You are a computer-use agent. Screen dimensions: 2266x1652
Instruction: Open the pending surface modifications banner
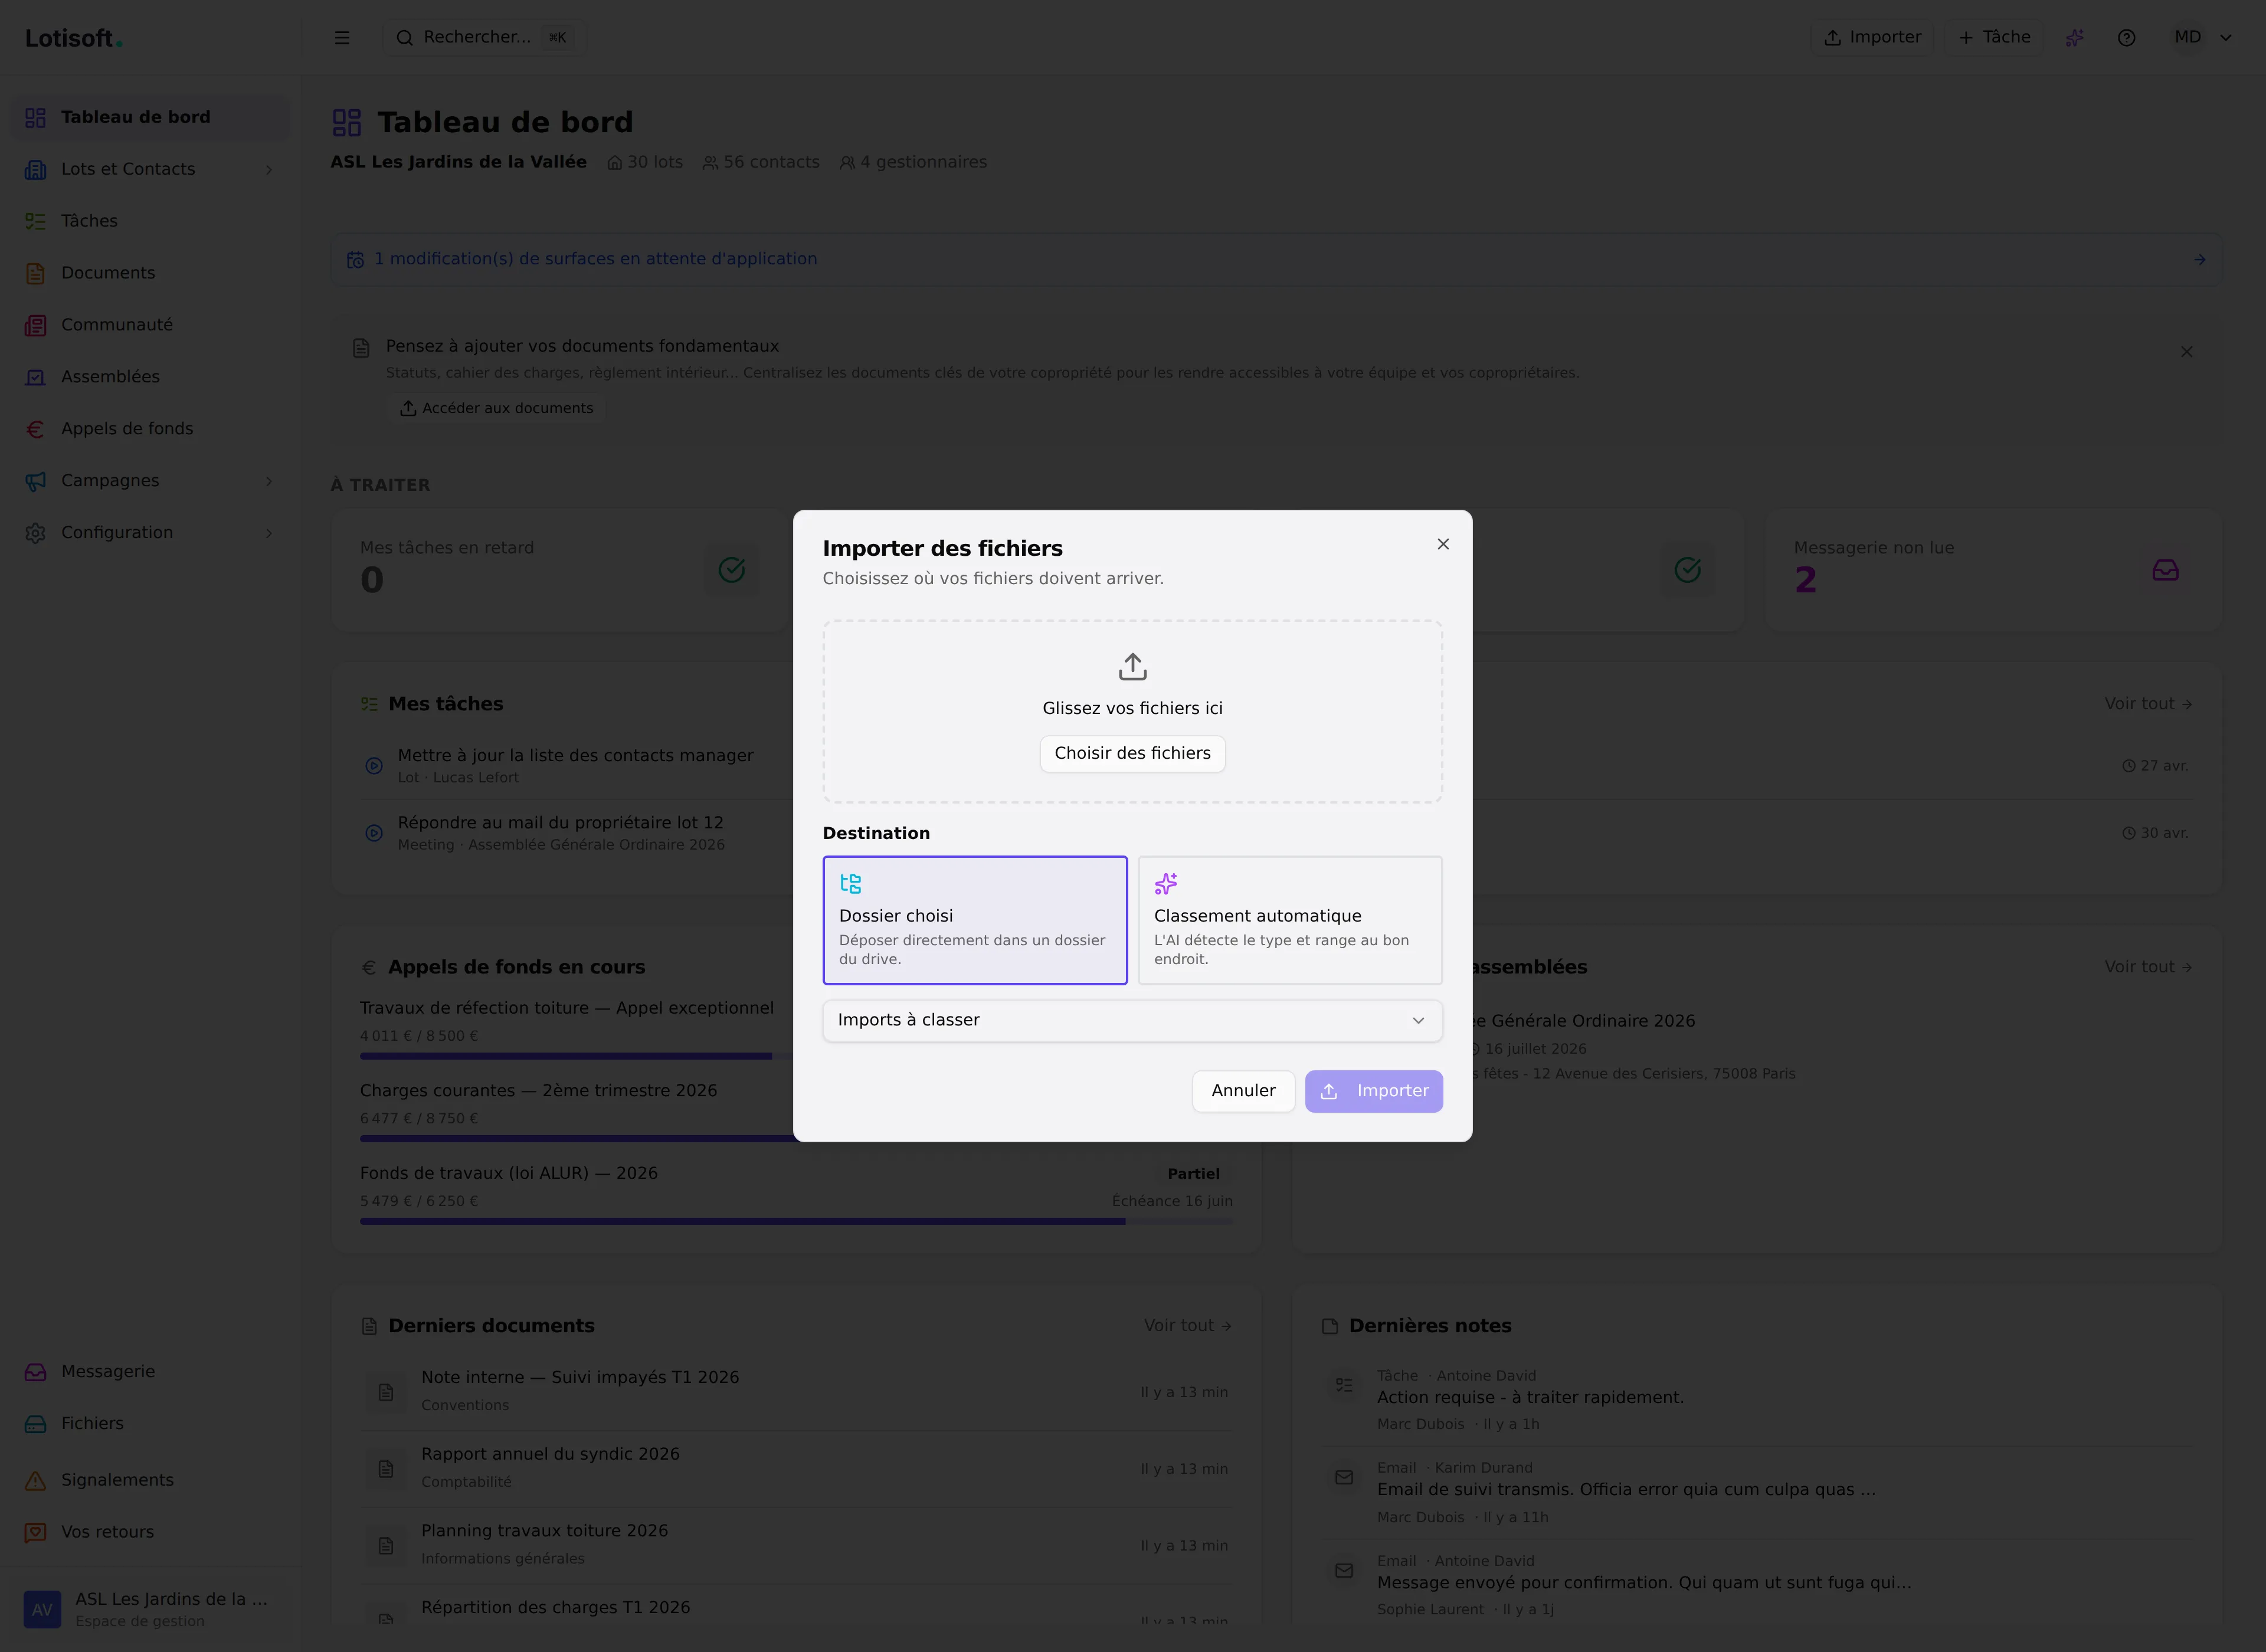point(1276,259)
